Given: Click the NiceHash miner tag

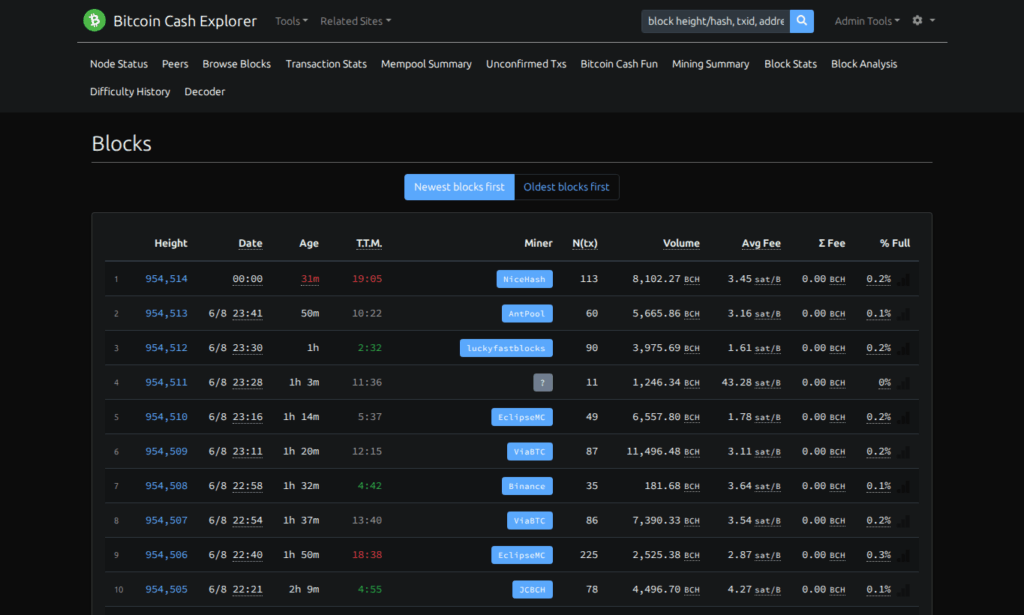Looking at the screenshot, I should [x=524, y=279].
